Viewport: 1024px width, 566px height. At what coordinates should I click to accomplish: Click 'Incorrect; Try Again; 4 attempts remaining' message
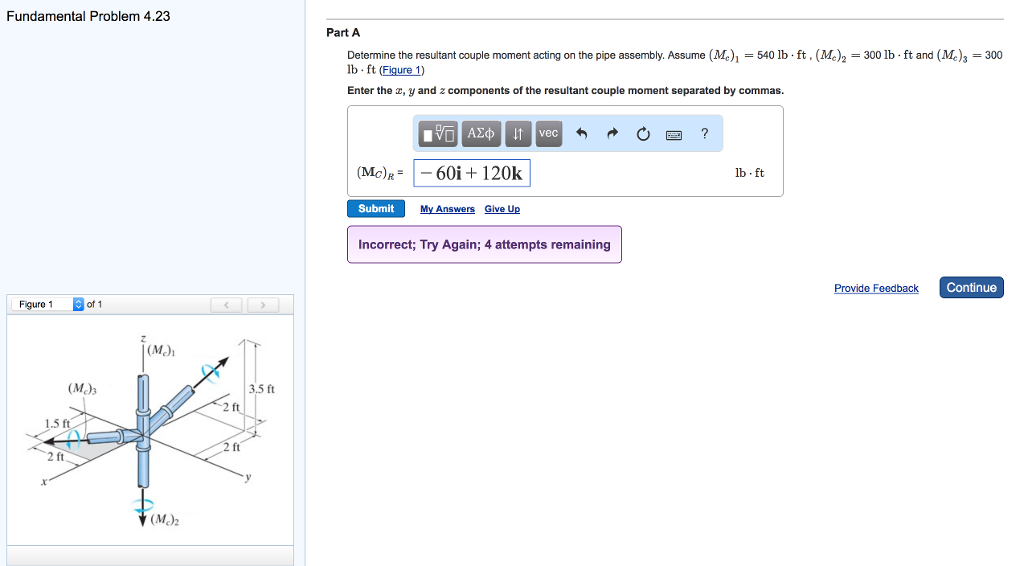(x=485, y=245)
